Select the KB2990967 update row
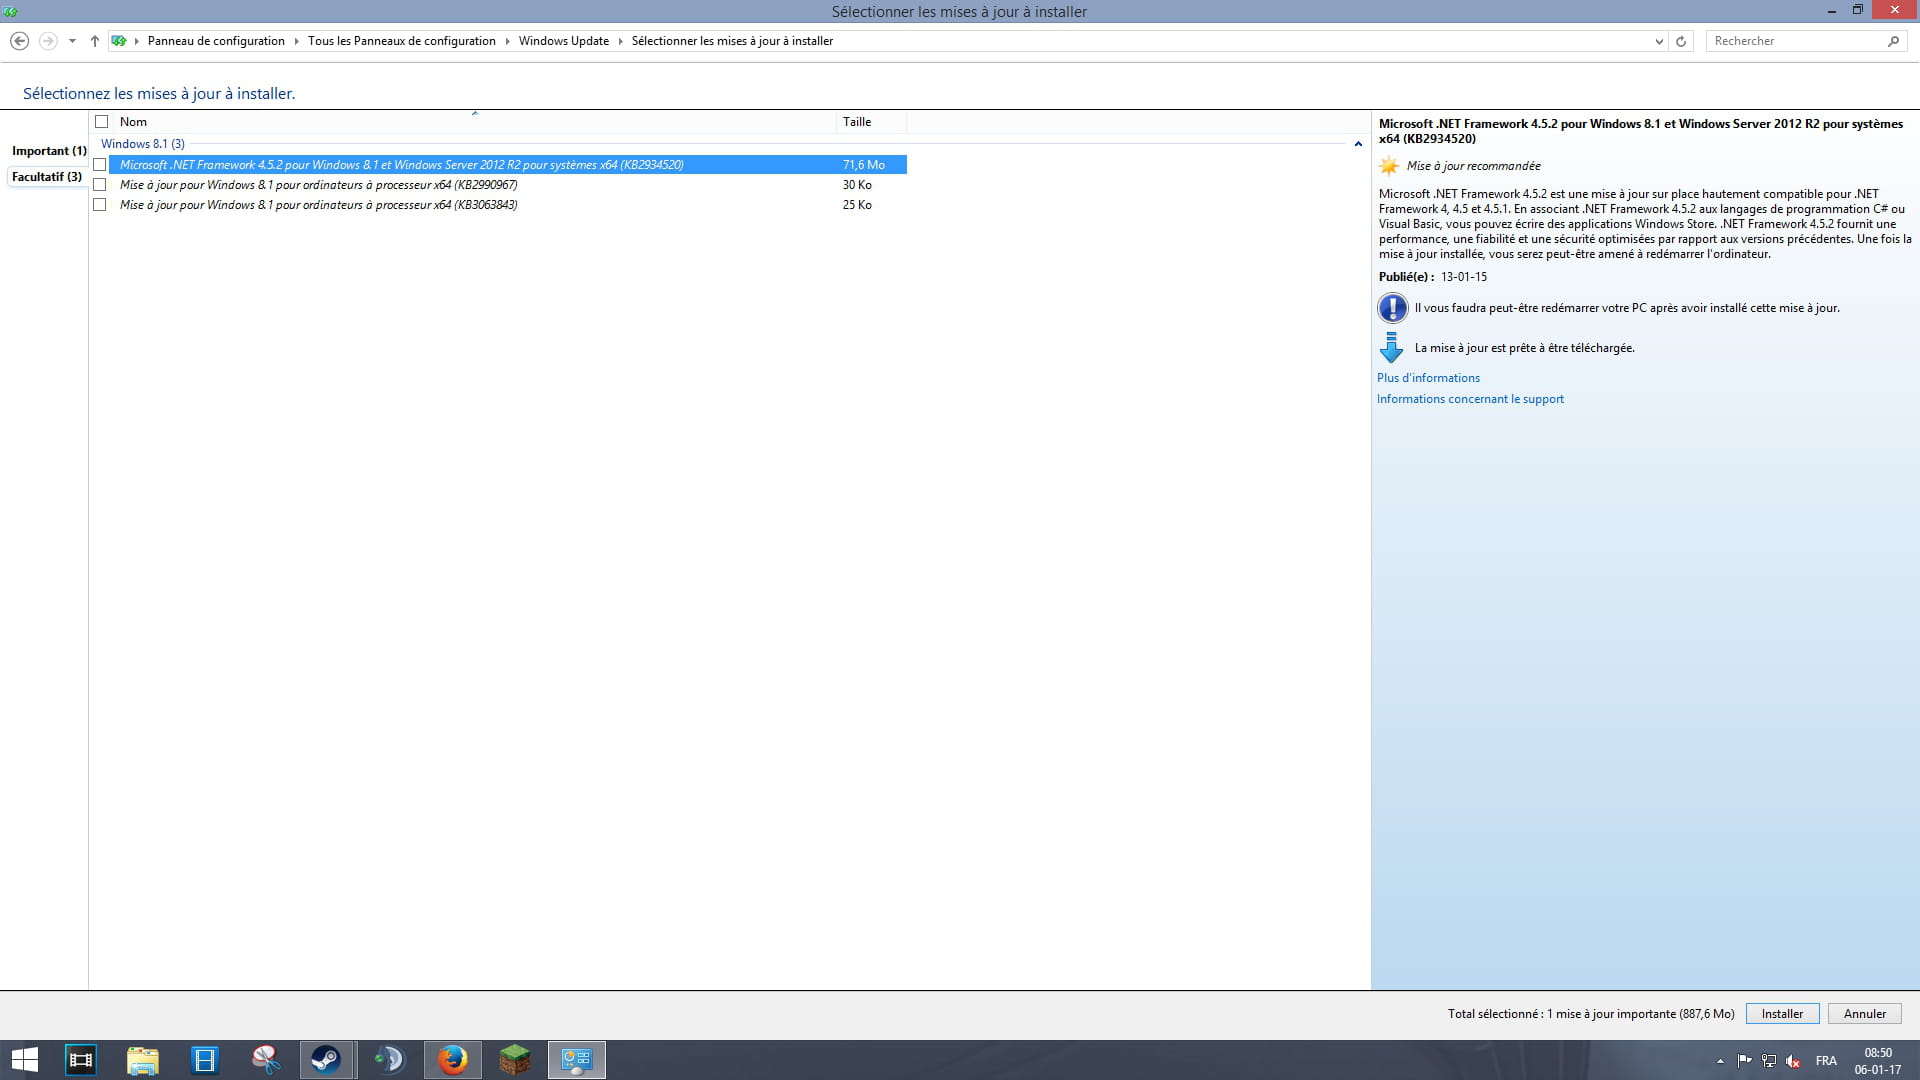Image resolution: width=1920 pixels, height=1080 pixels. tap(508, 185)
